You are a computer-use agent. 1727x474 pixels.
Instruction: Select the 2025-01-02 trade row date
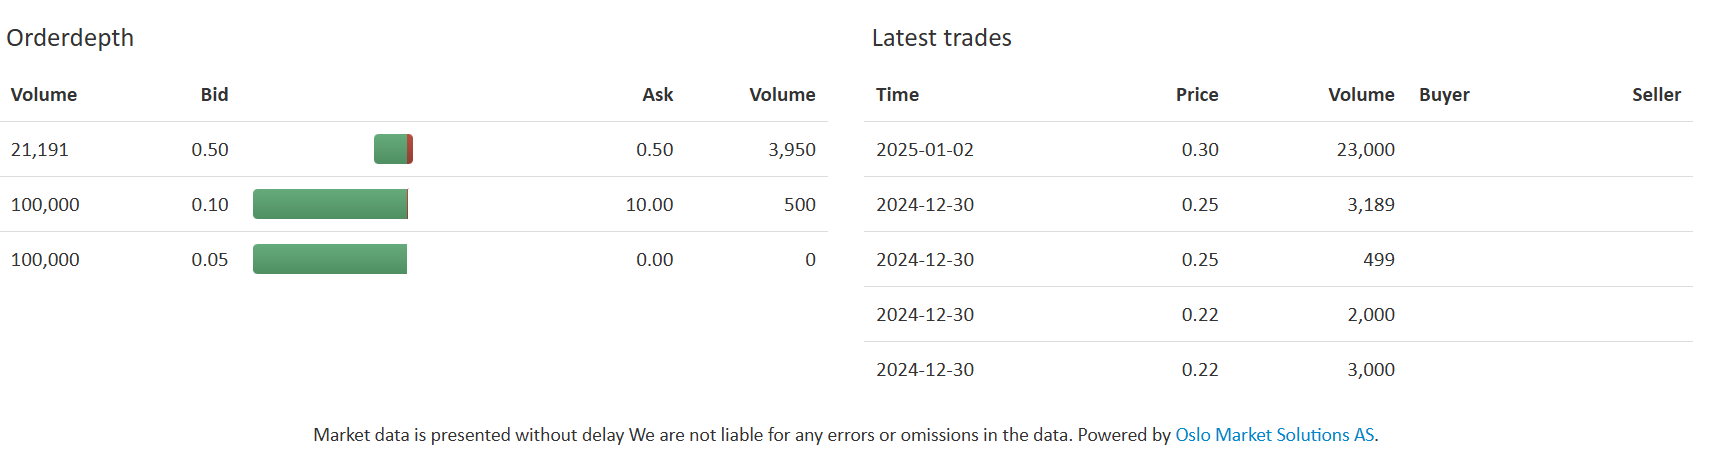pos(925,150)
